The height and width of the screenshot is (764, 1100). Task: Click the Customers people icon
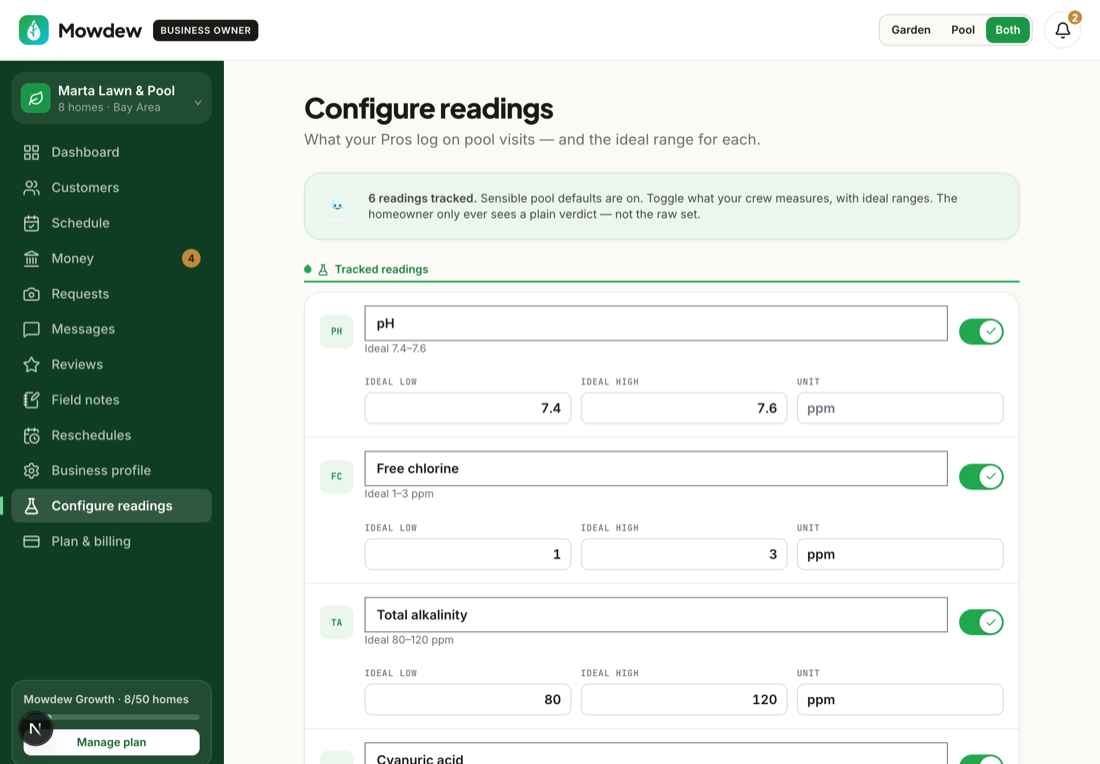pos(32,187)
